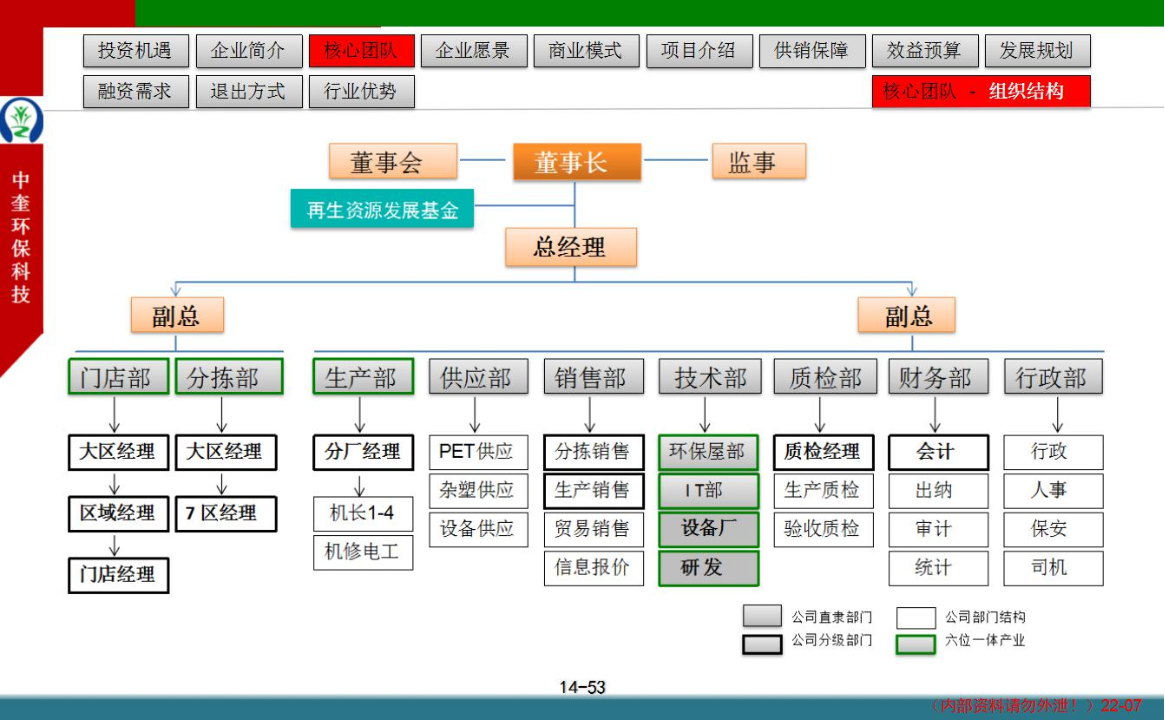
Task: Click the 副总 box above 门店部
Action: point(177,315)
